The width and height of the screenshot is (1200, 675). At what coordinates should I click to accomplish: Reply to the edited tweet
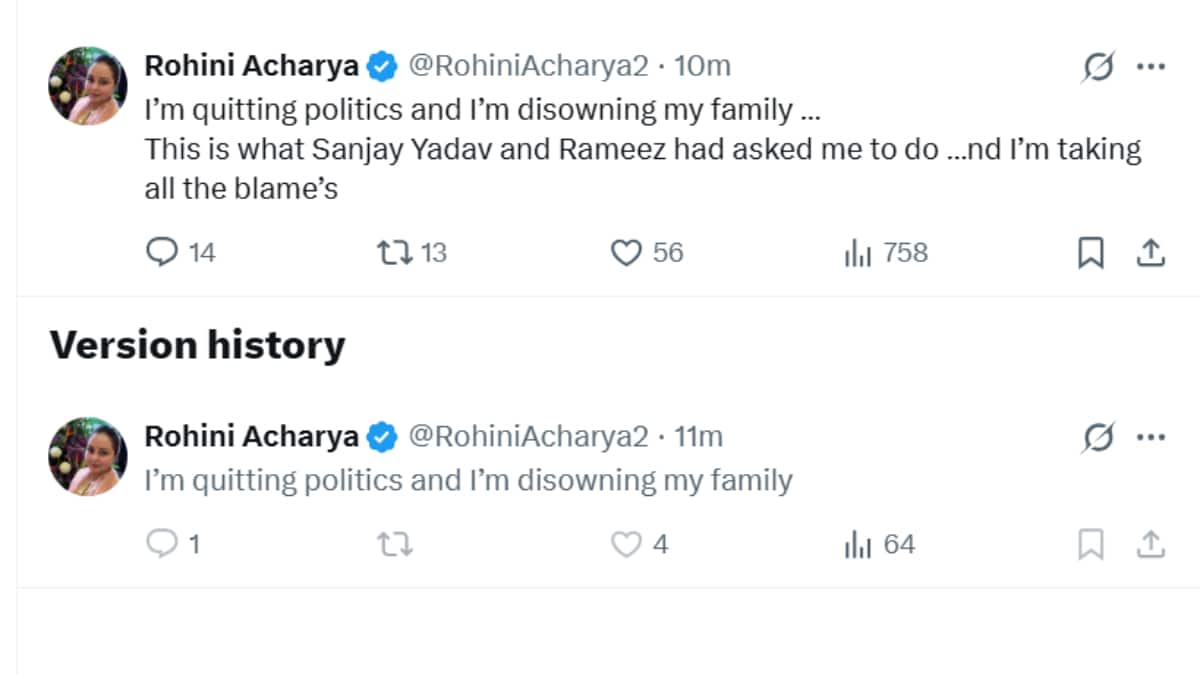tap(163, 253)
